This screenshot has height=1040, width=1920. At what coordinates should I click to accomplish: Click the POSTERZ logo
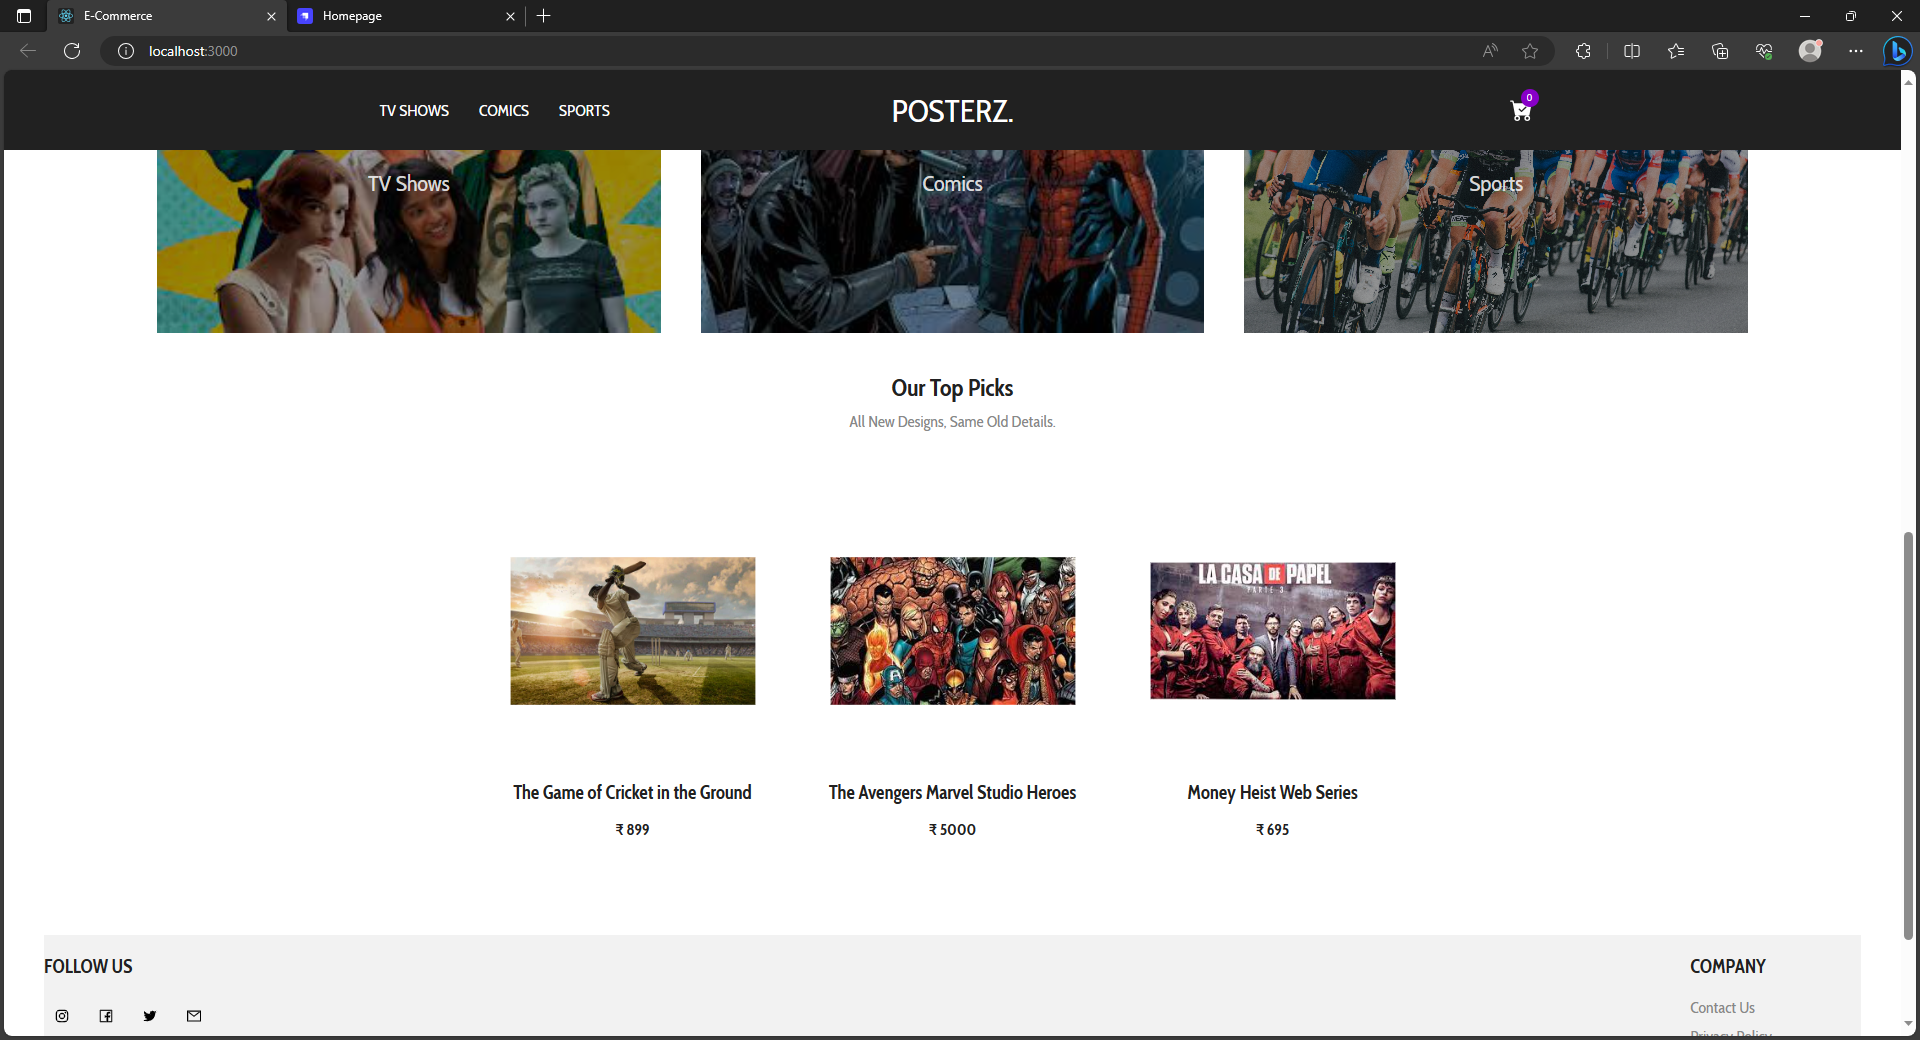(x=951, y=110)
